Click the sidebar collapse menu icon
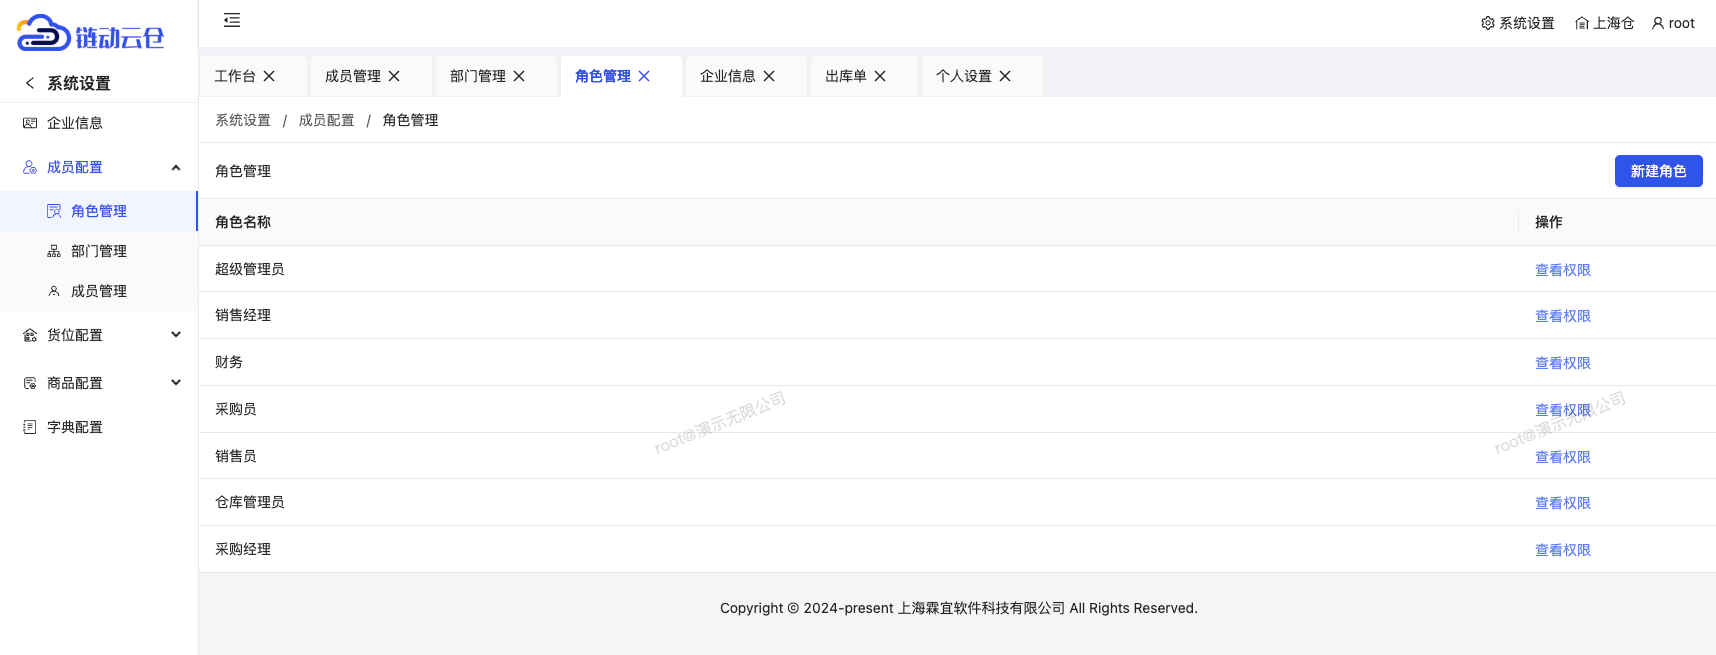This screenshot has height=655, width=1716. 232,20
